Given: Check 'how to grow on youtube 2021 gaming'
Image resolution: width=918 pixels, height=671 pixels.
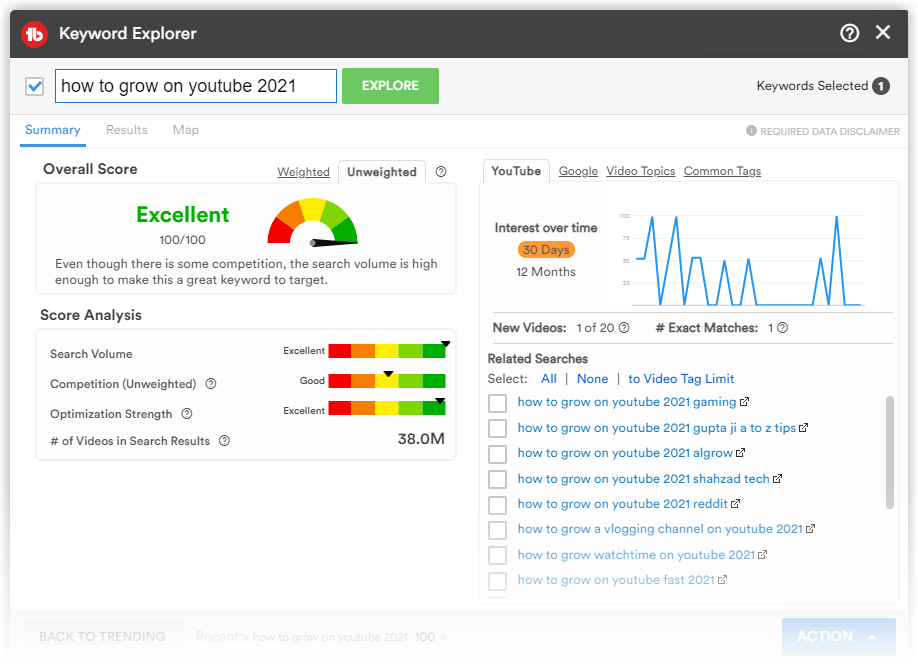Looking at the screenshot, I should [497, 403].
